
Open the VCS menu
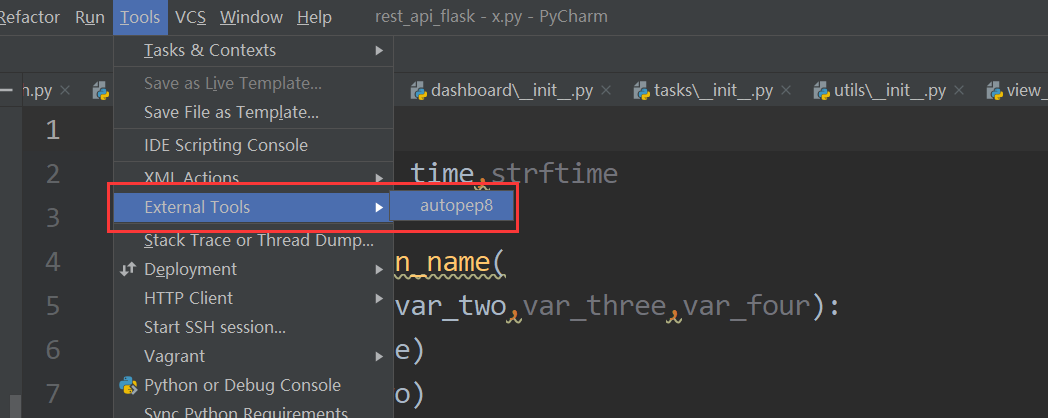[x=190, y=17]
